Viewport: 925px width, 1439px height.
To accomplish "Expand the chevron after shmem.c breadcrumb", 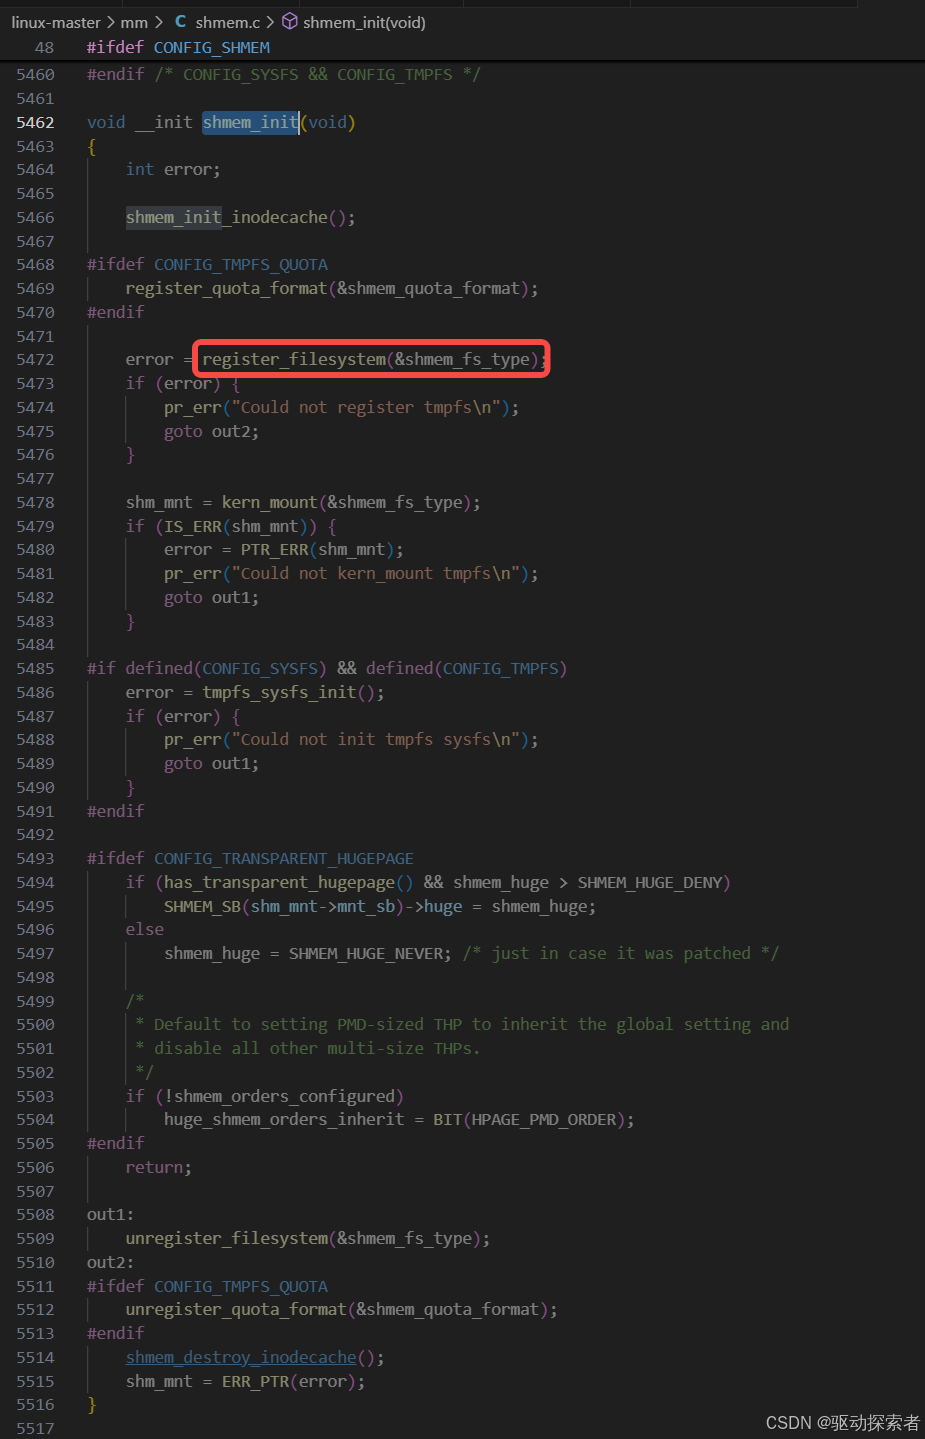I will click(x=270, y=22).
